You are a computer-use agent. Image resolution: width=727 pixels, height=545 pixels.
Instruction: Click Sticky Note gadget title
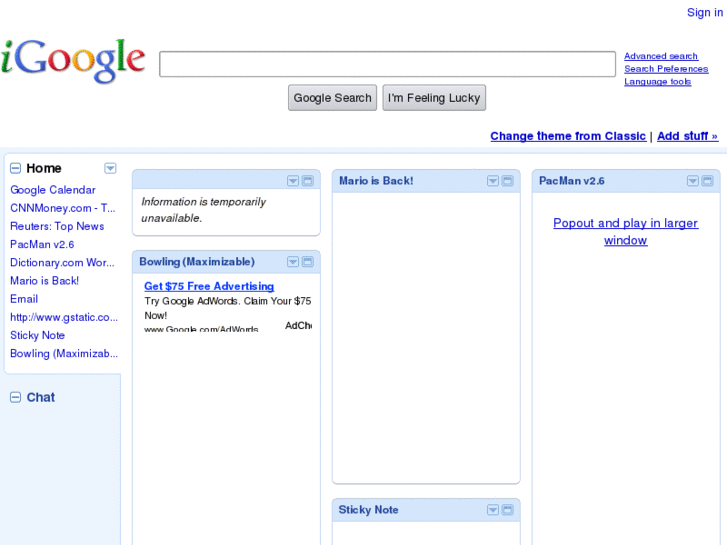click(368, 510)
